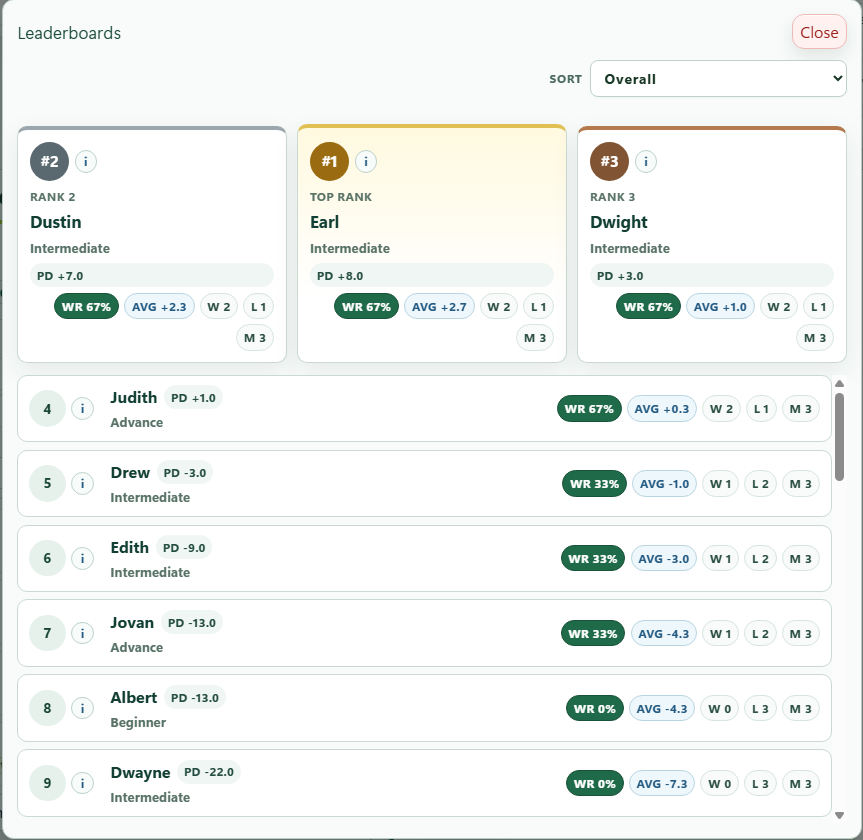Click Judith's AVG +0.3 badge

click(x=662, y=409)
